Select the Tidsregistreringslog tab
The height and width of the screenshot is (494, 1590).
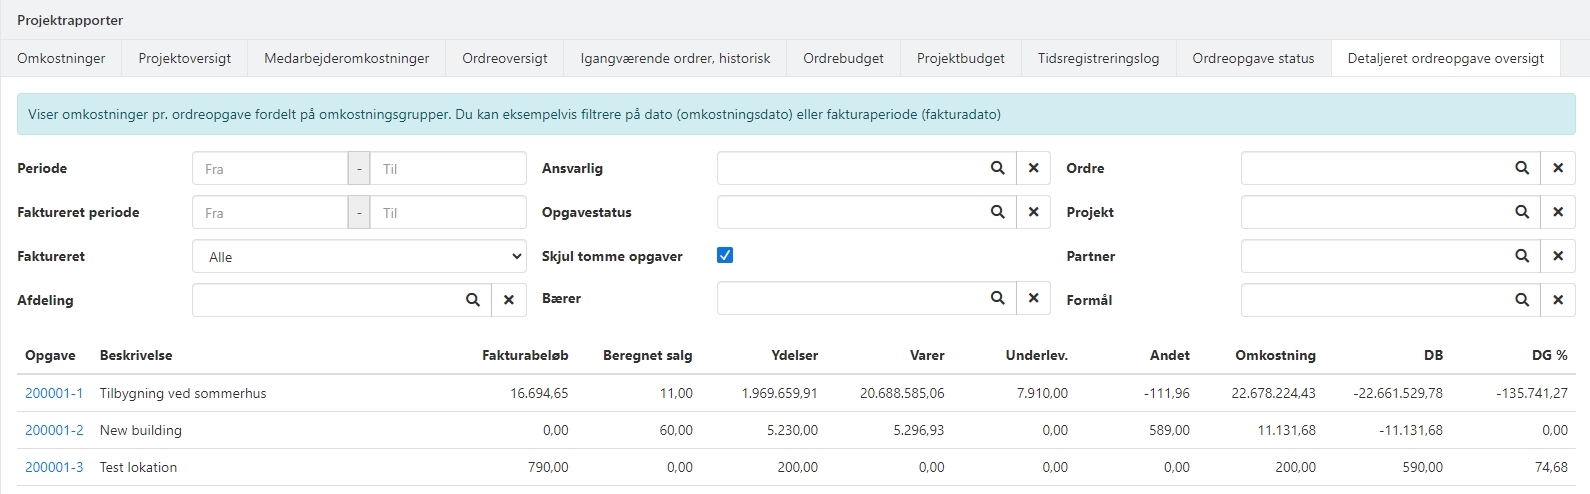(1099, 58)
